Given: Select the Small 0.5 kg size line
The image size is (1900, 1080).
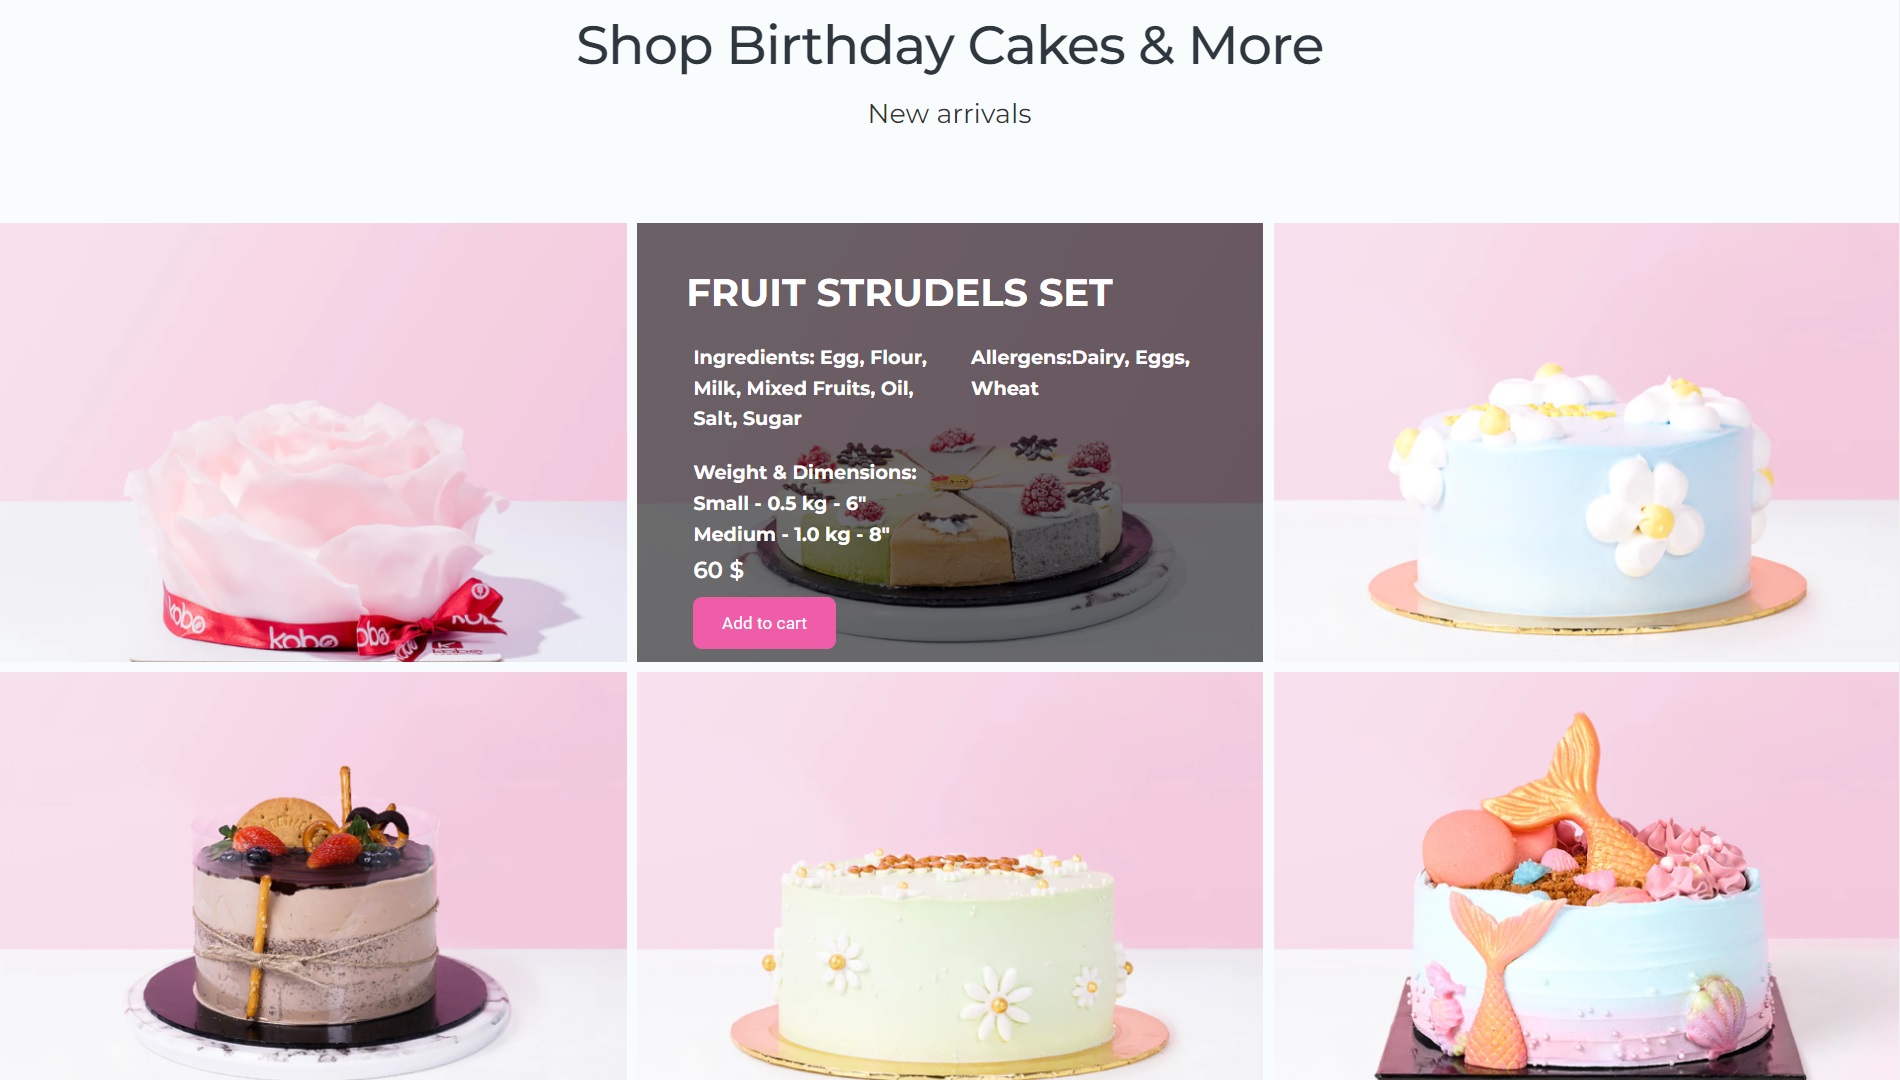Looking at the screenshot, I should point(780,503).
